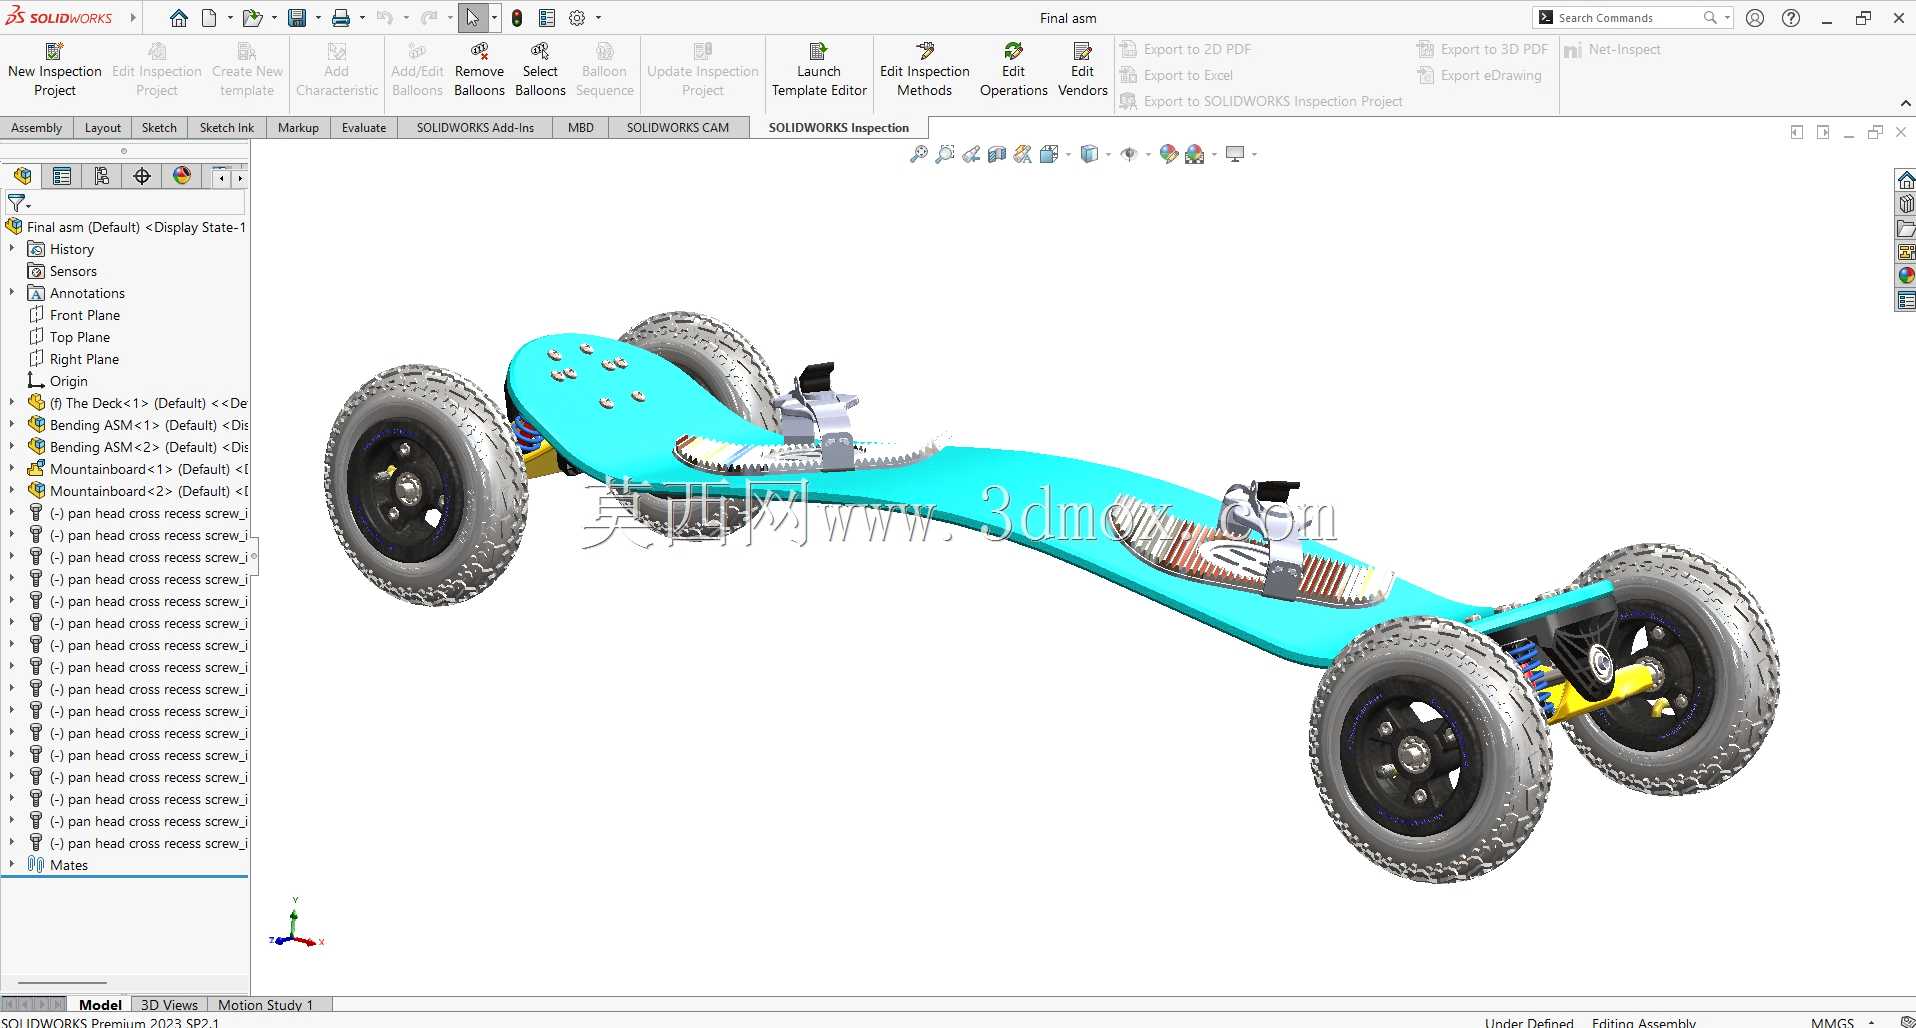Open the DisplayManager color sphere tab
1916x1028 pixels.
click(182, 176)
